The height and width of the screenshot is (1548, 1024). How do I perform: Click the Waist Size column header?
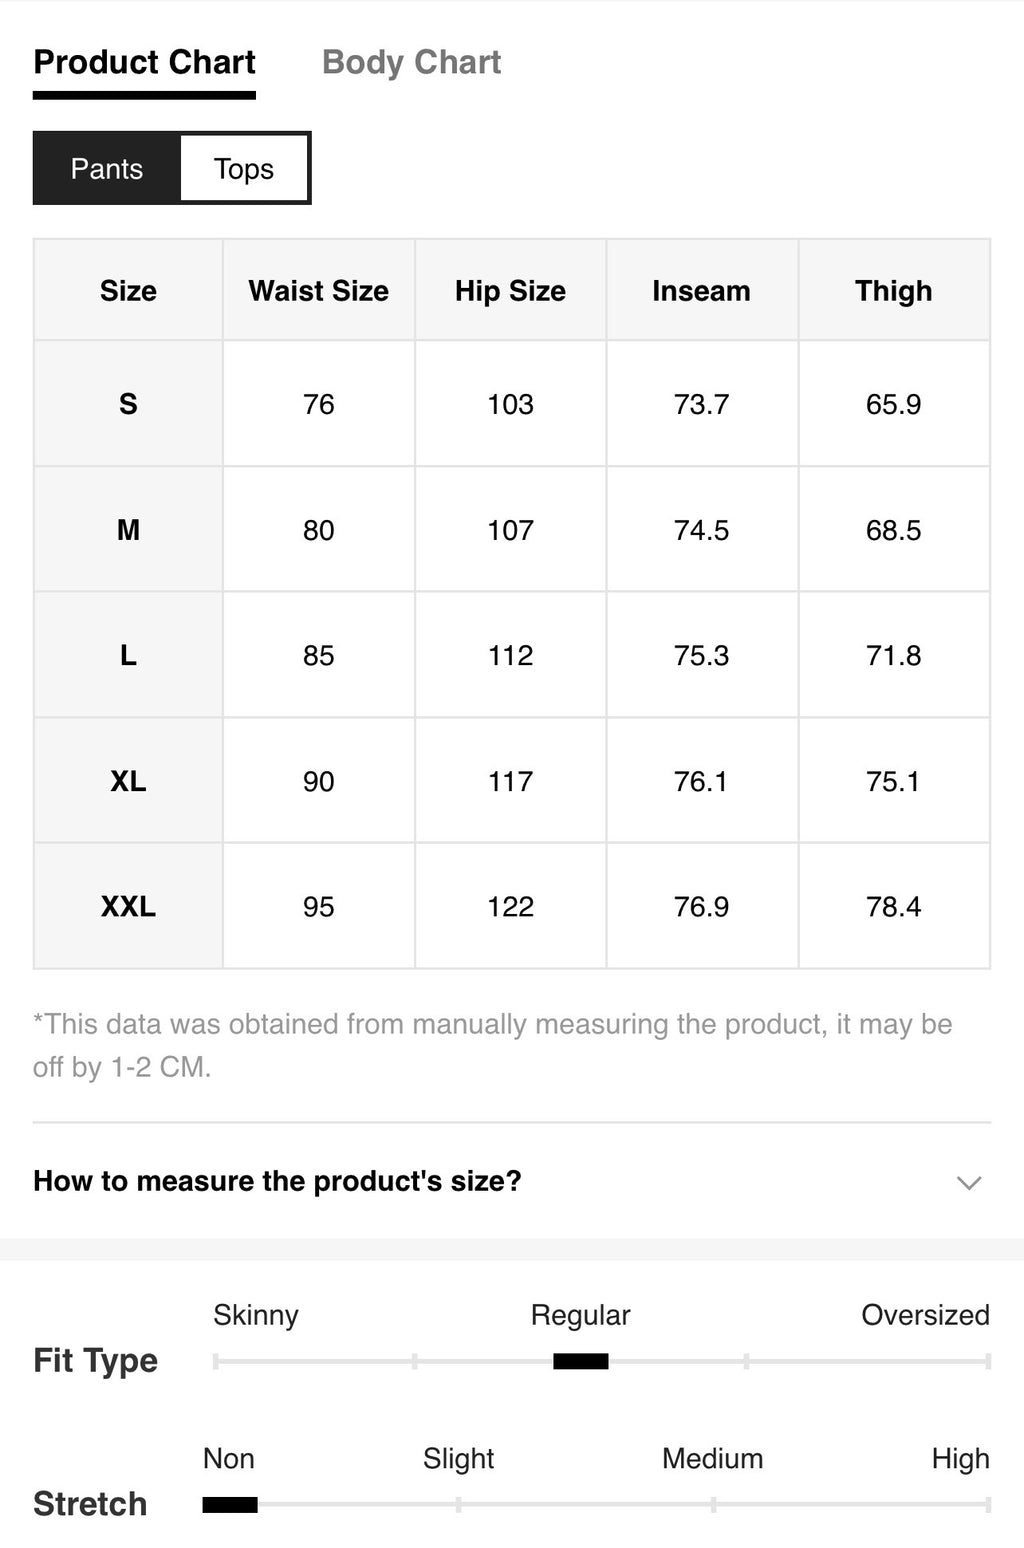(x=318, y=291)
